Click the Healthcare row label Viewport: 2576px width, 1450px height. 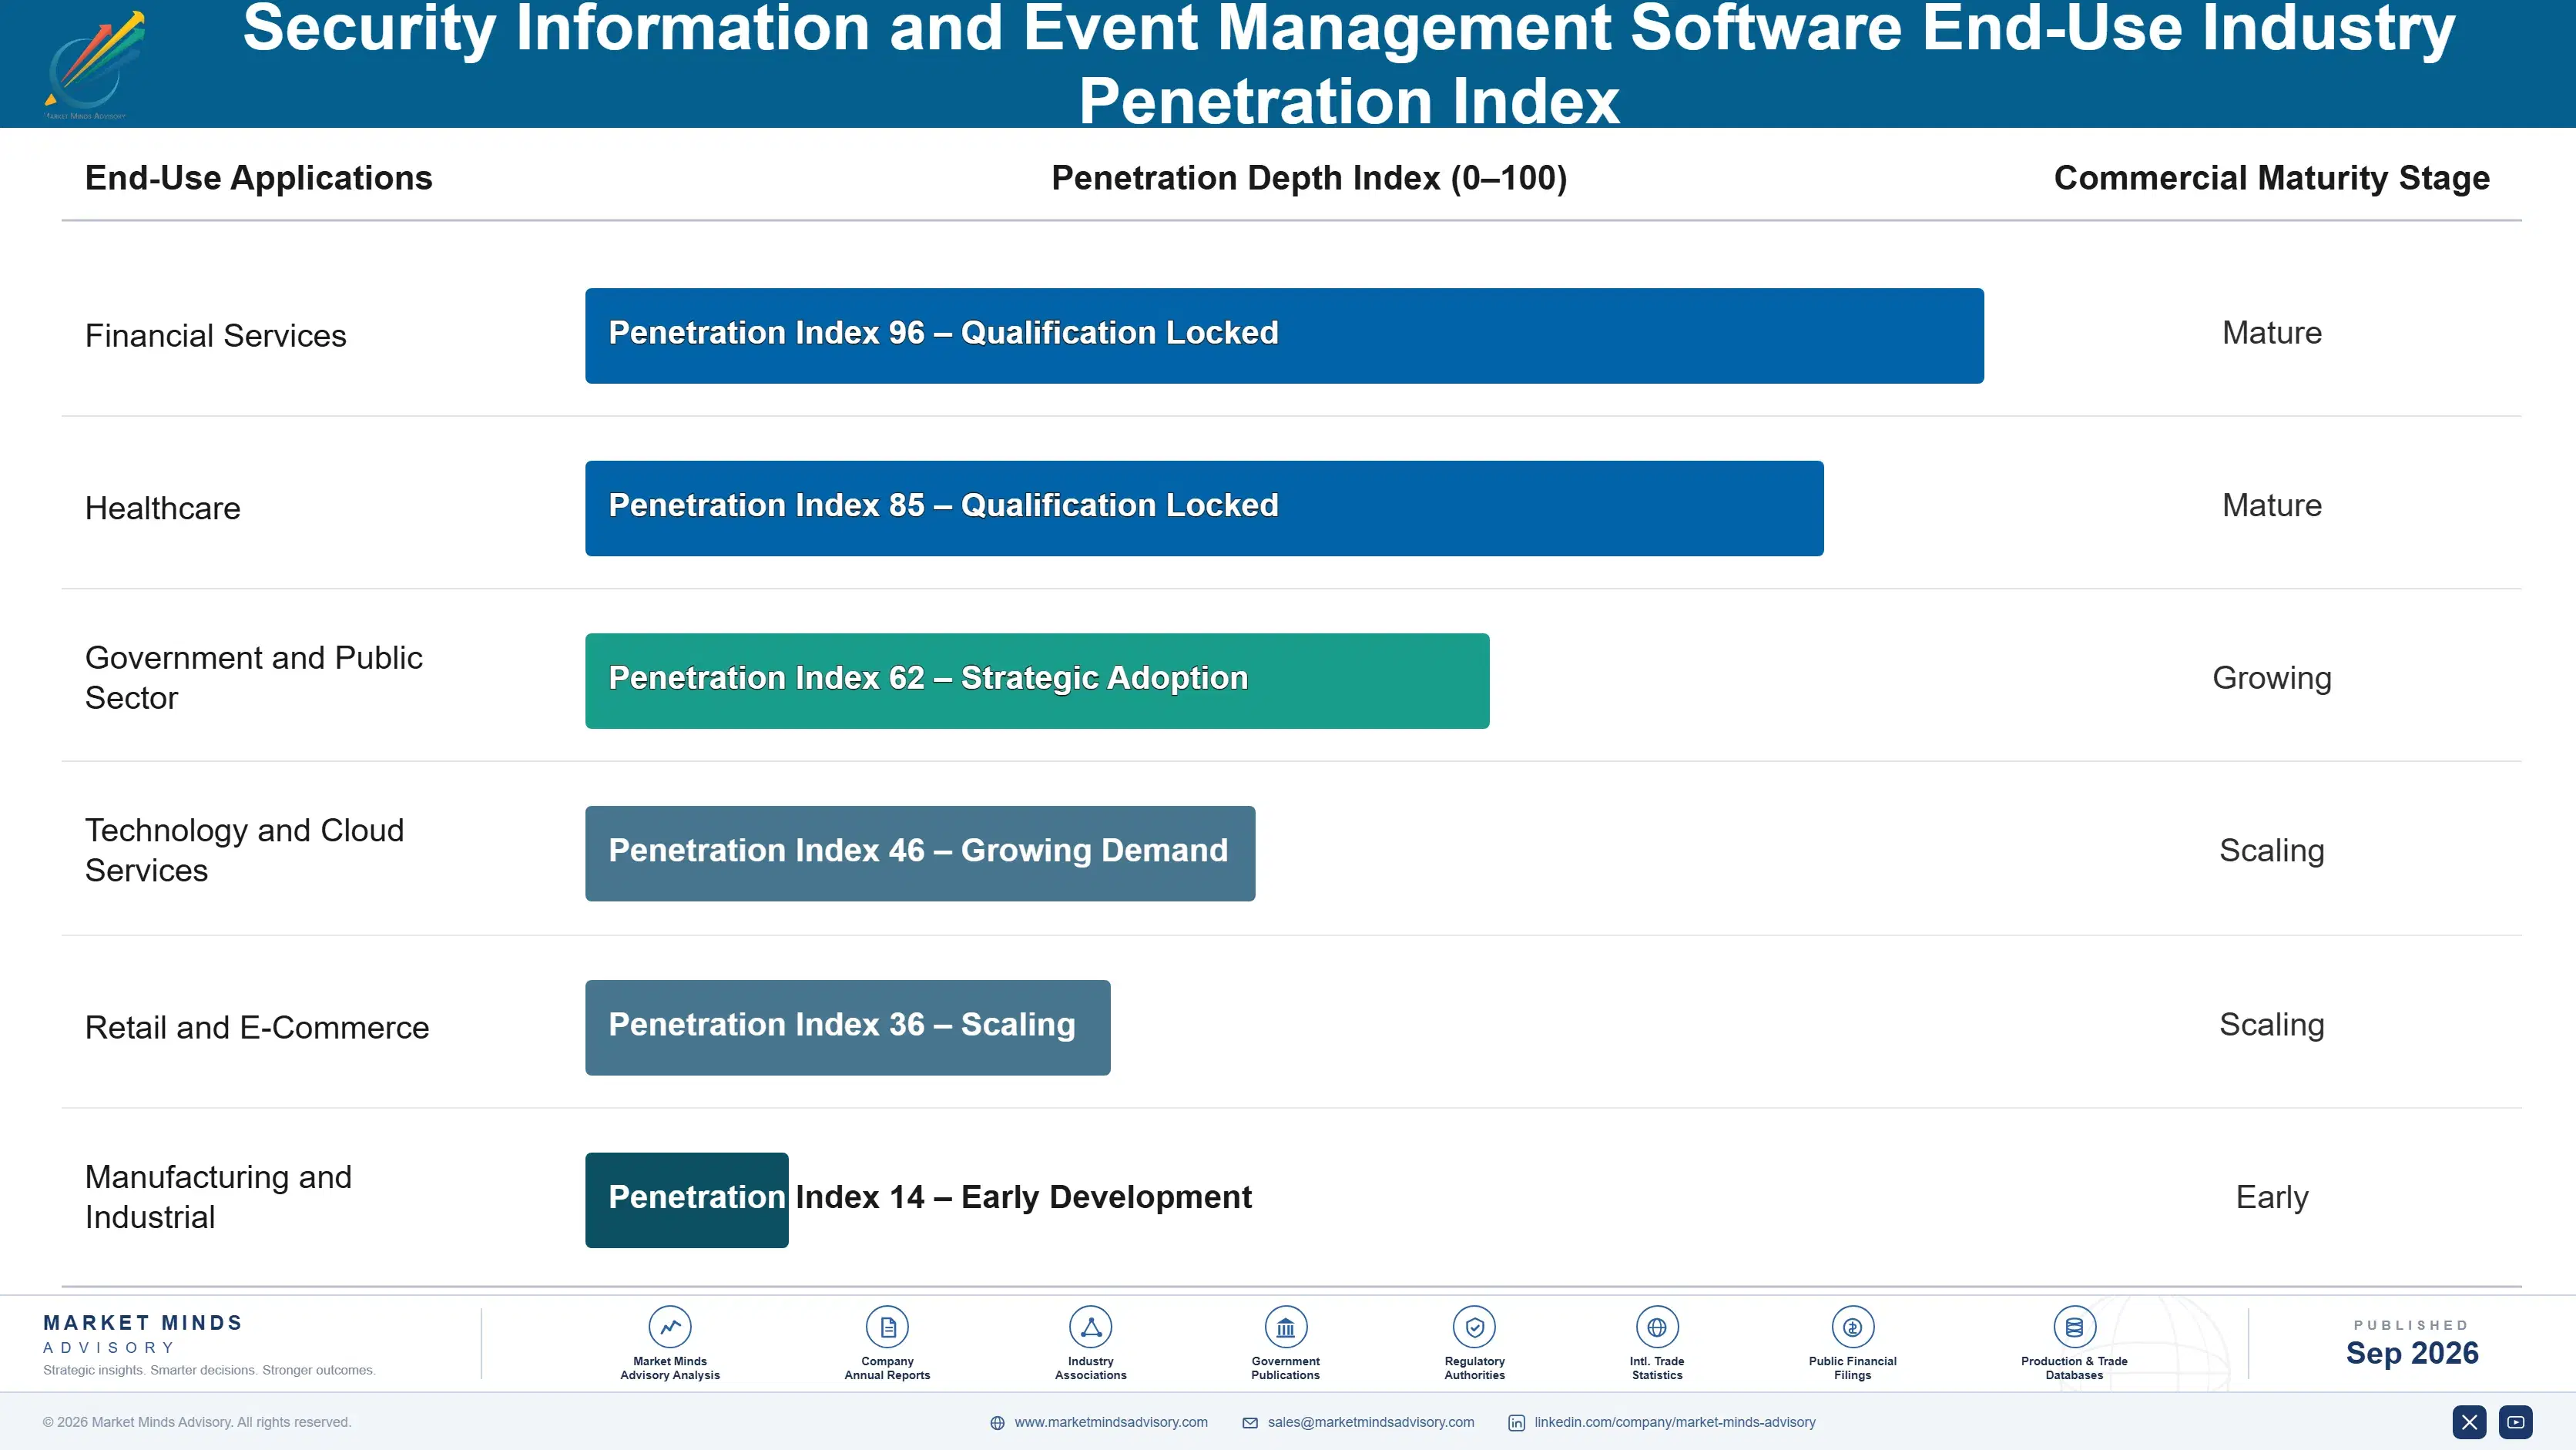(x=163, y=508)
